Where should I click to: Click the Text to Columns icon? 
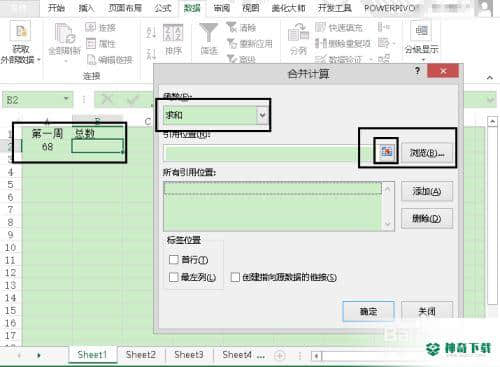(298, 33)
